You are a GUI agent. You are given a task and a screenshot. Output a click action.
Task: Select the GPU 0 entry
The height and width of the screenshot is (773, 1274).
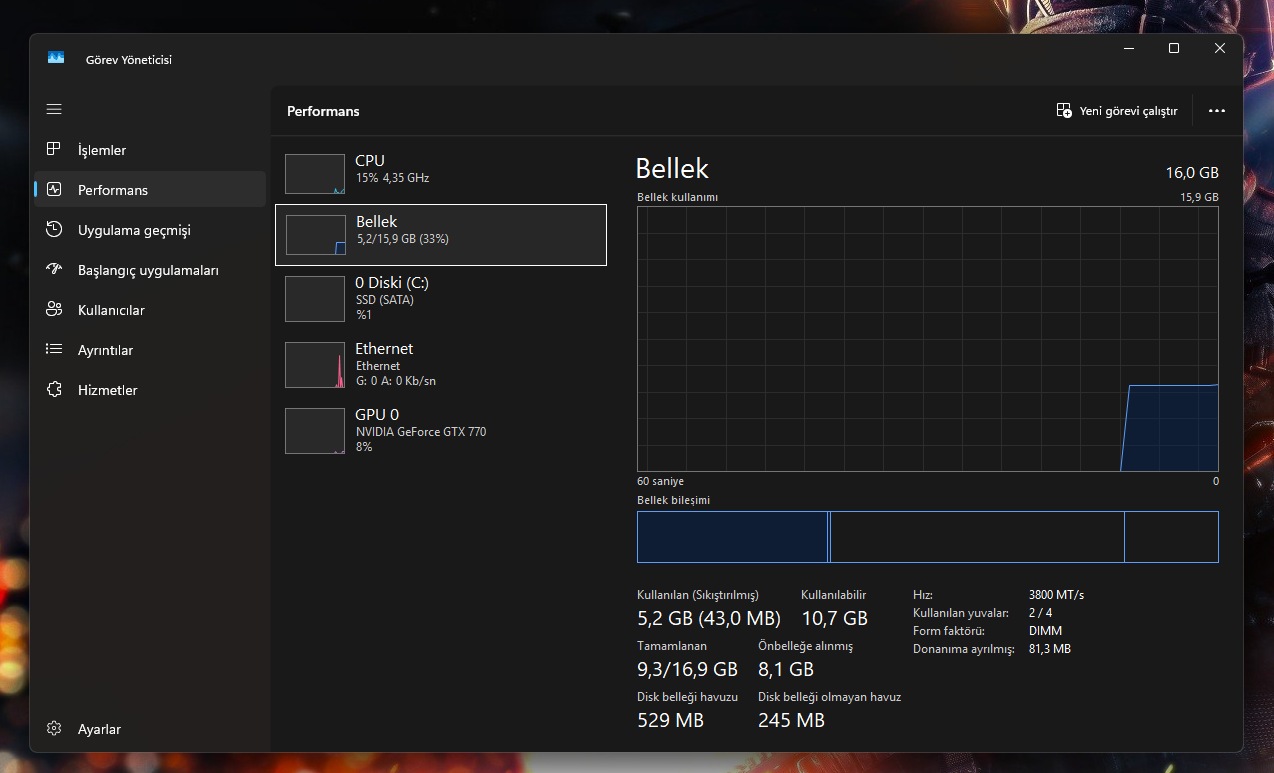point(441,430)
